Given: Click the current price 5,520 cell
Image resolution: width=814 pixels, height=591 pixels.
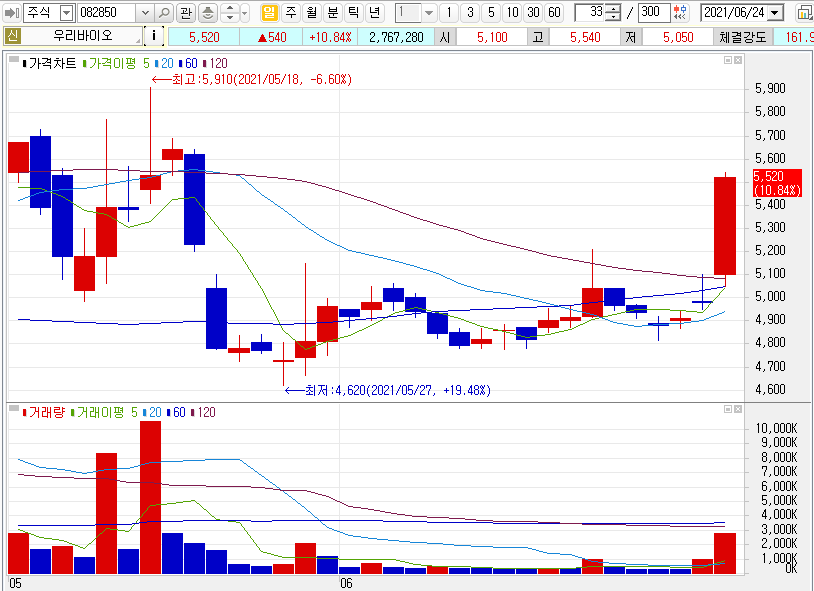Looking at the screenshot, I should tap(204, 37).
